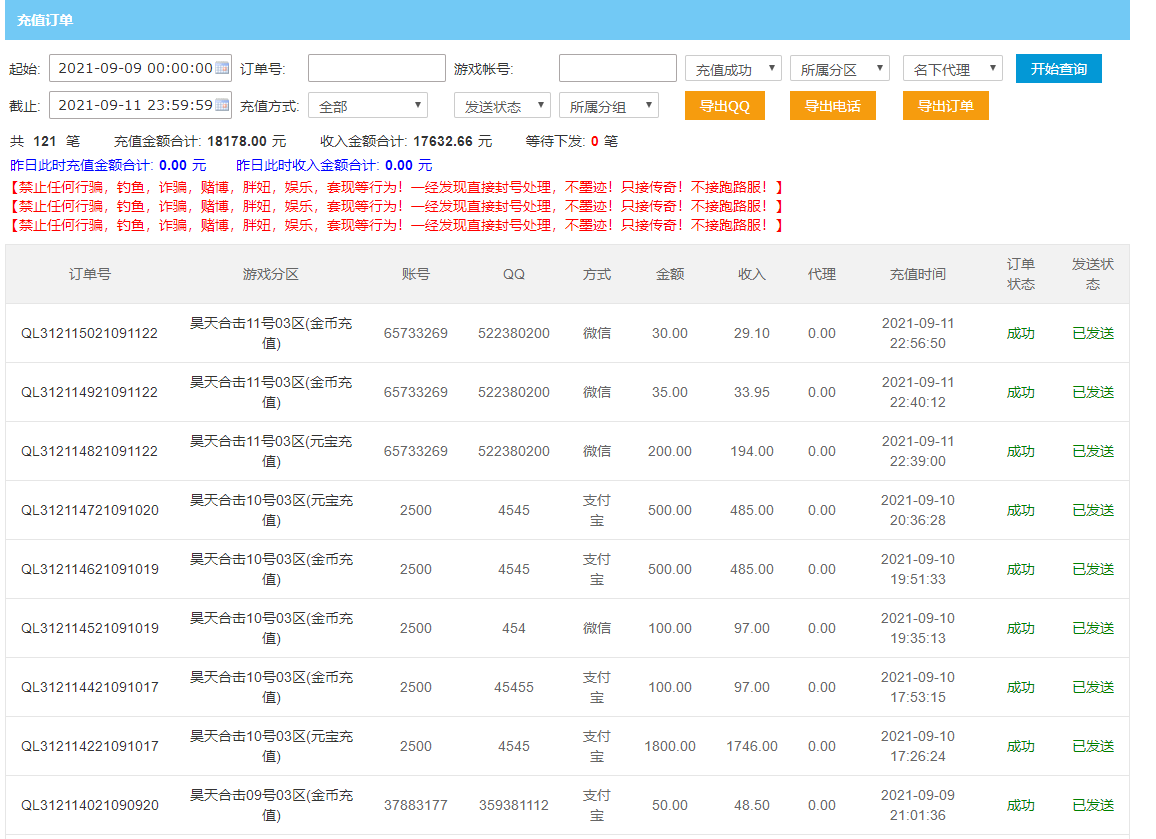The height and width of the screenshot is (839, 1156).
Task: Open calendar picker for 起始 start date
Action: [222, 69]
